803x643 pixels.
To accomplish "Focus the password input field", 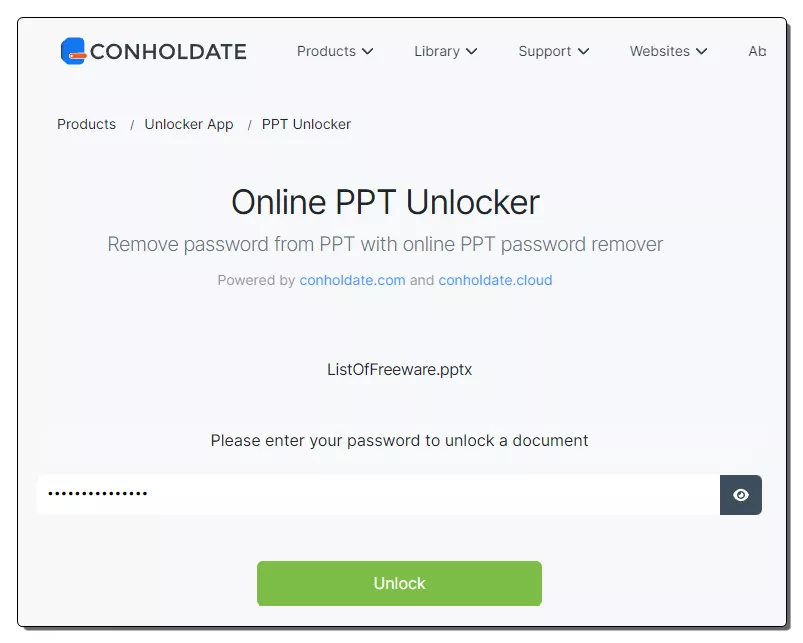I will click(x=378, y=495).
